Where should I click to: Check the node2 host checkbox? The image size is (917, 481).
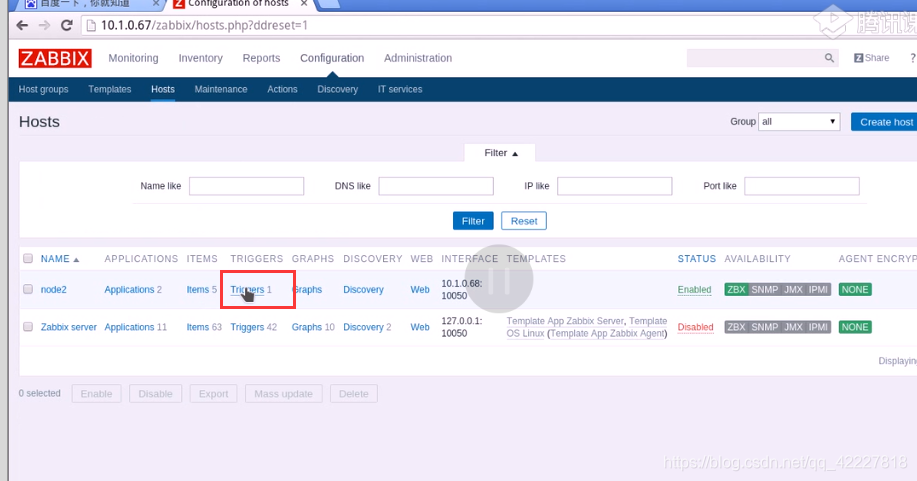[x=28, y=289]
